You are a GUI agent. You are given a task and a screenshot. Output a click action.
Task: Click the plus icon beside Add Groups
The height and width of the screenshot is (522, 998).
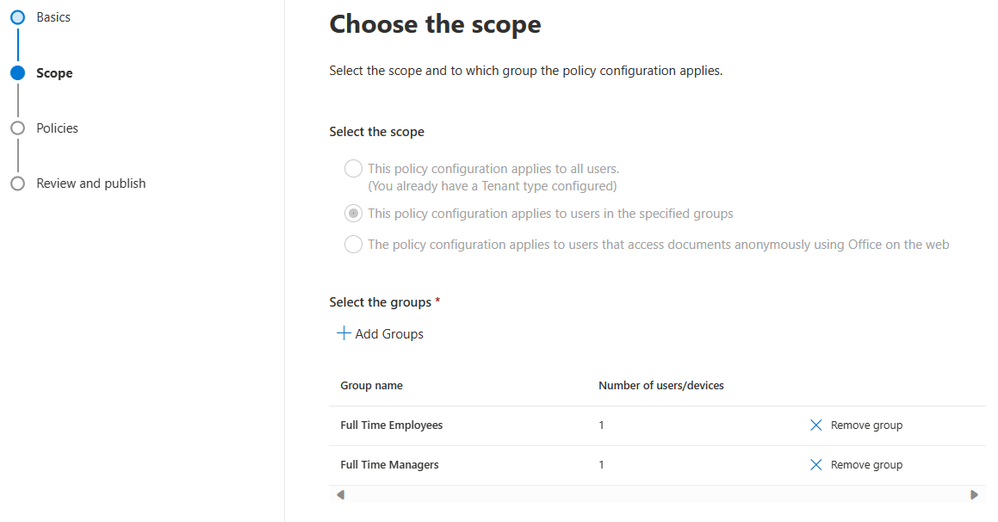344,333
